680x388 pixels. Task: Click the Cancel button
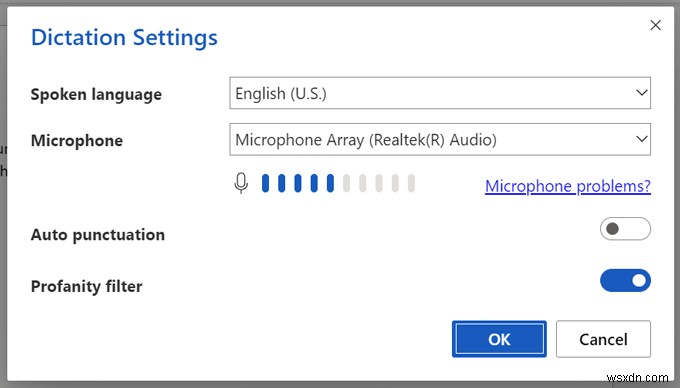click(x=603, y=339)
